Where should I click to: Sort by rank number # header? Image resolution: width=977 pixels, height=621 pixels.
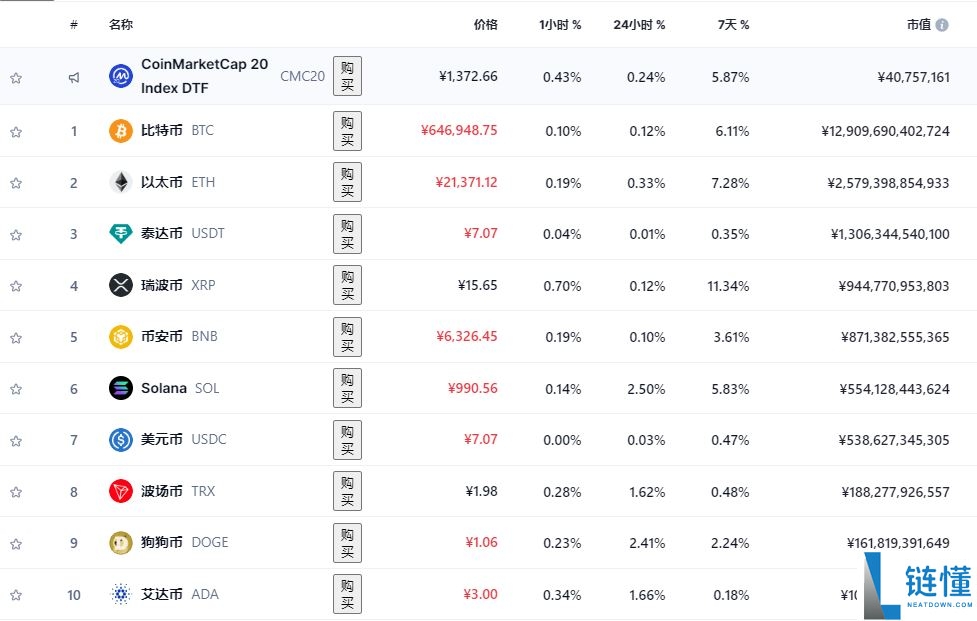(74, 25)
